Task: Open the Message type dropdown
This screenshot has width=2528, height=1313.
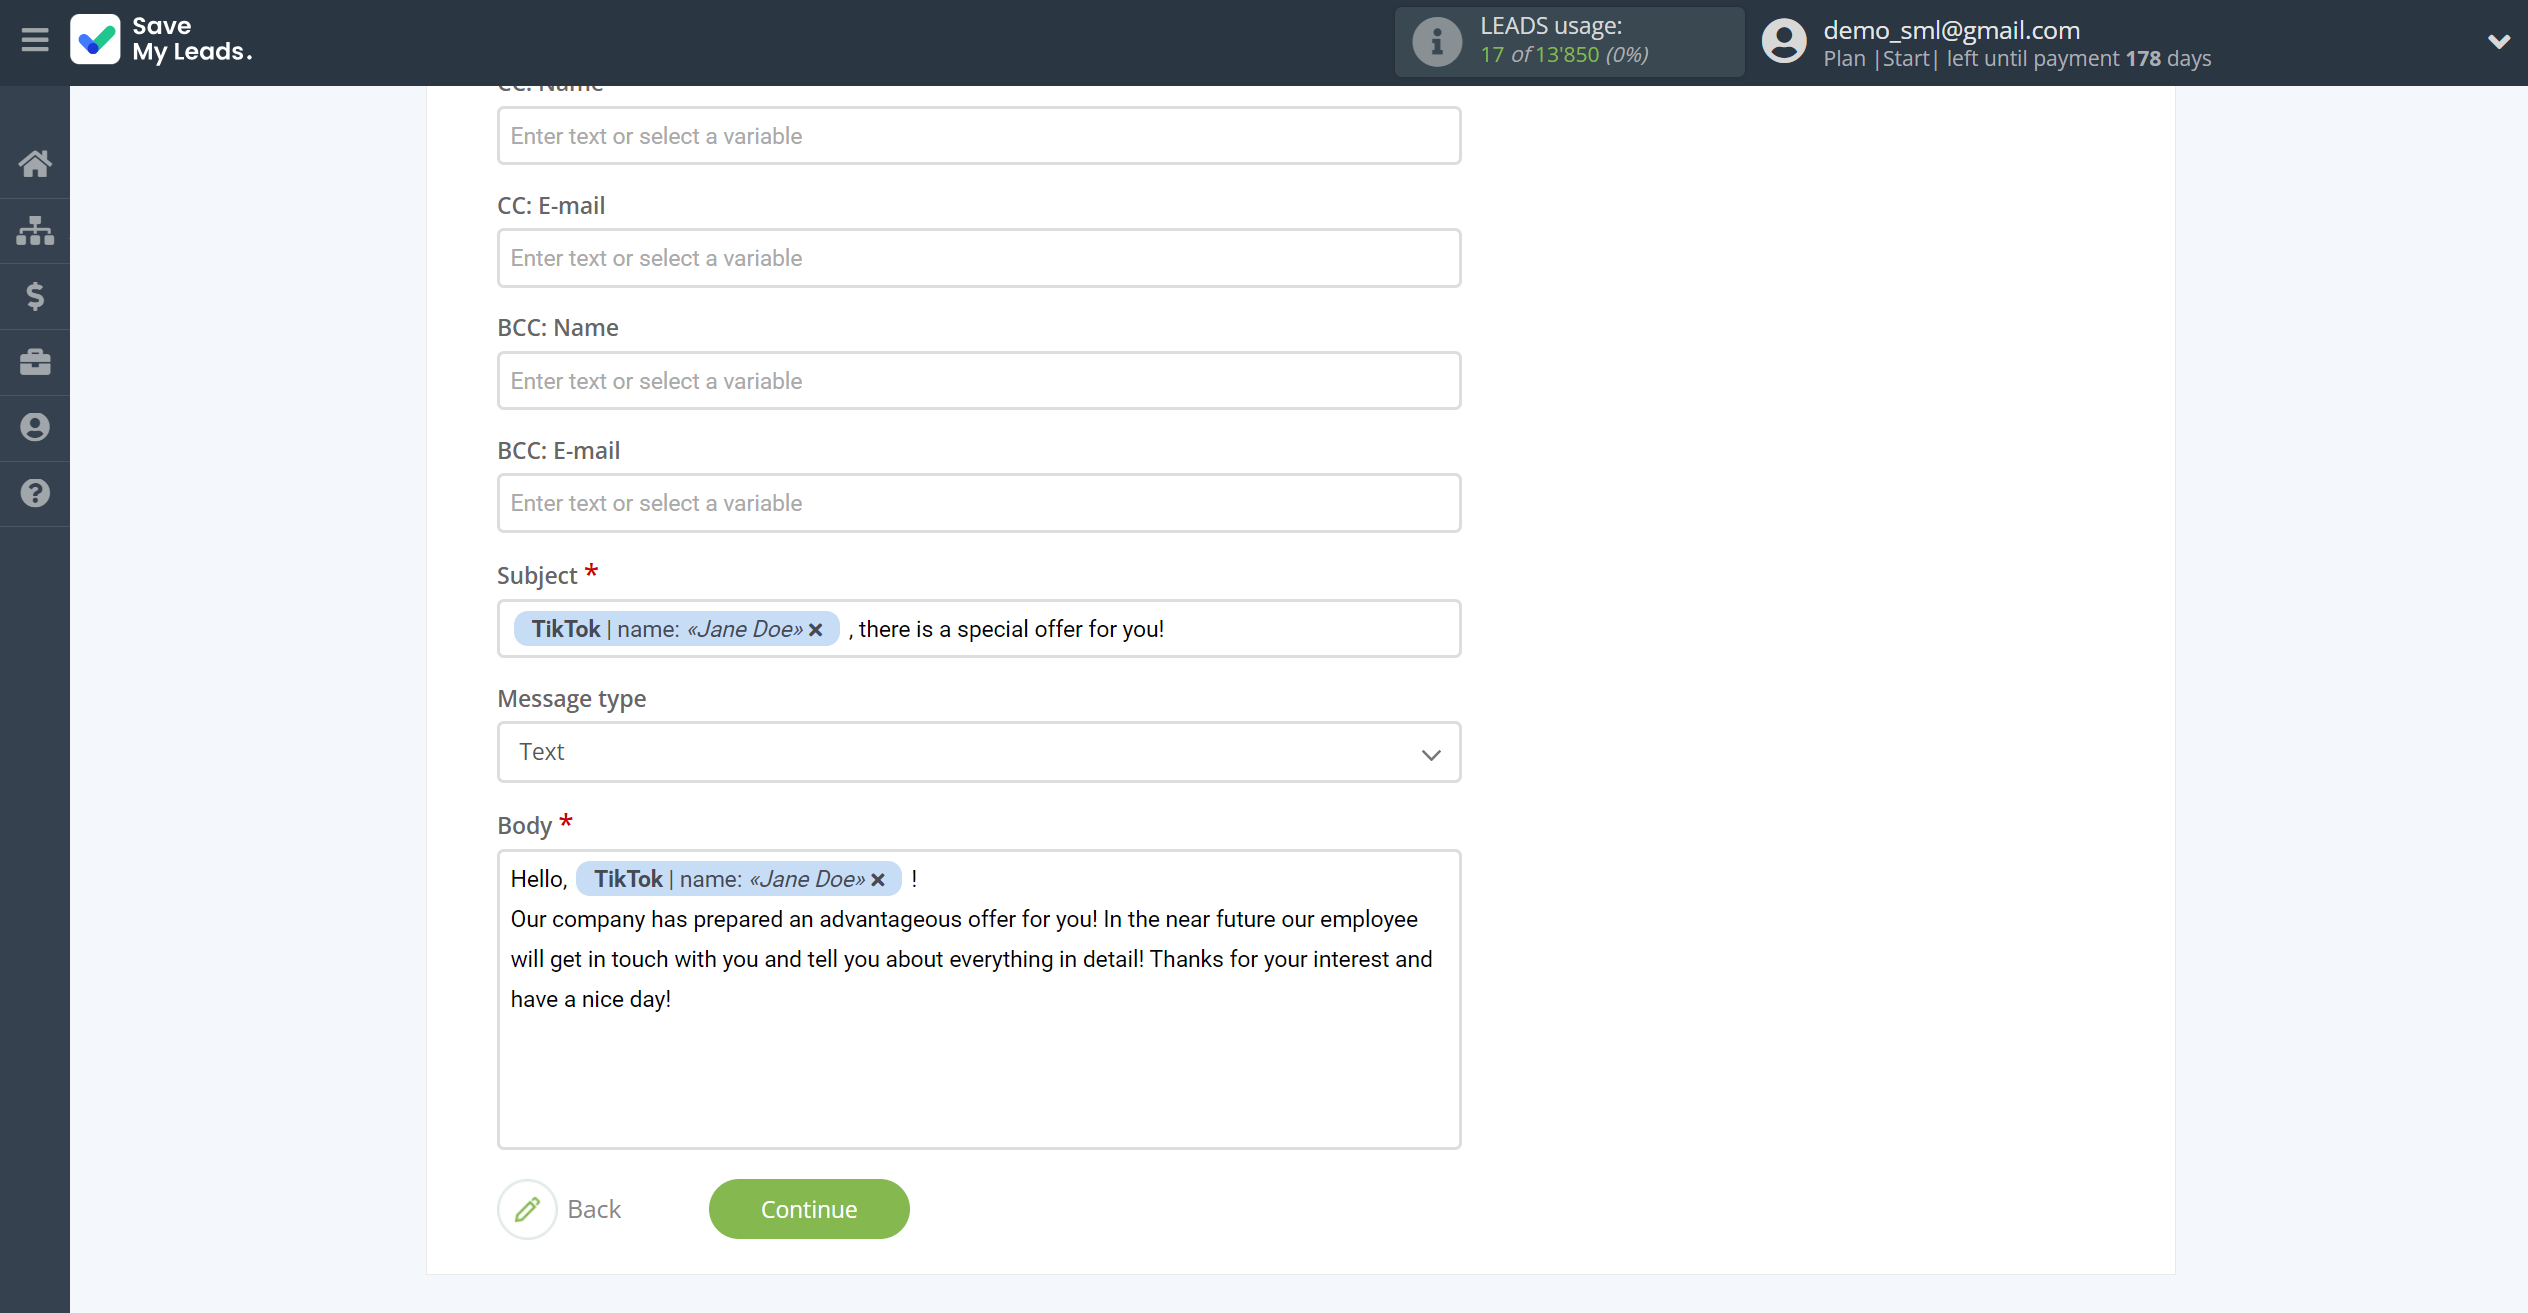Action: [979, 753]
